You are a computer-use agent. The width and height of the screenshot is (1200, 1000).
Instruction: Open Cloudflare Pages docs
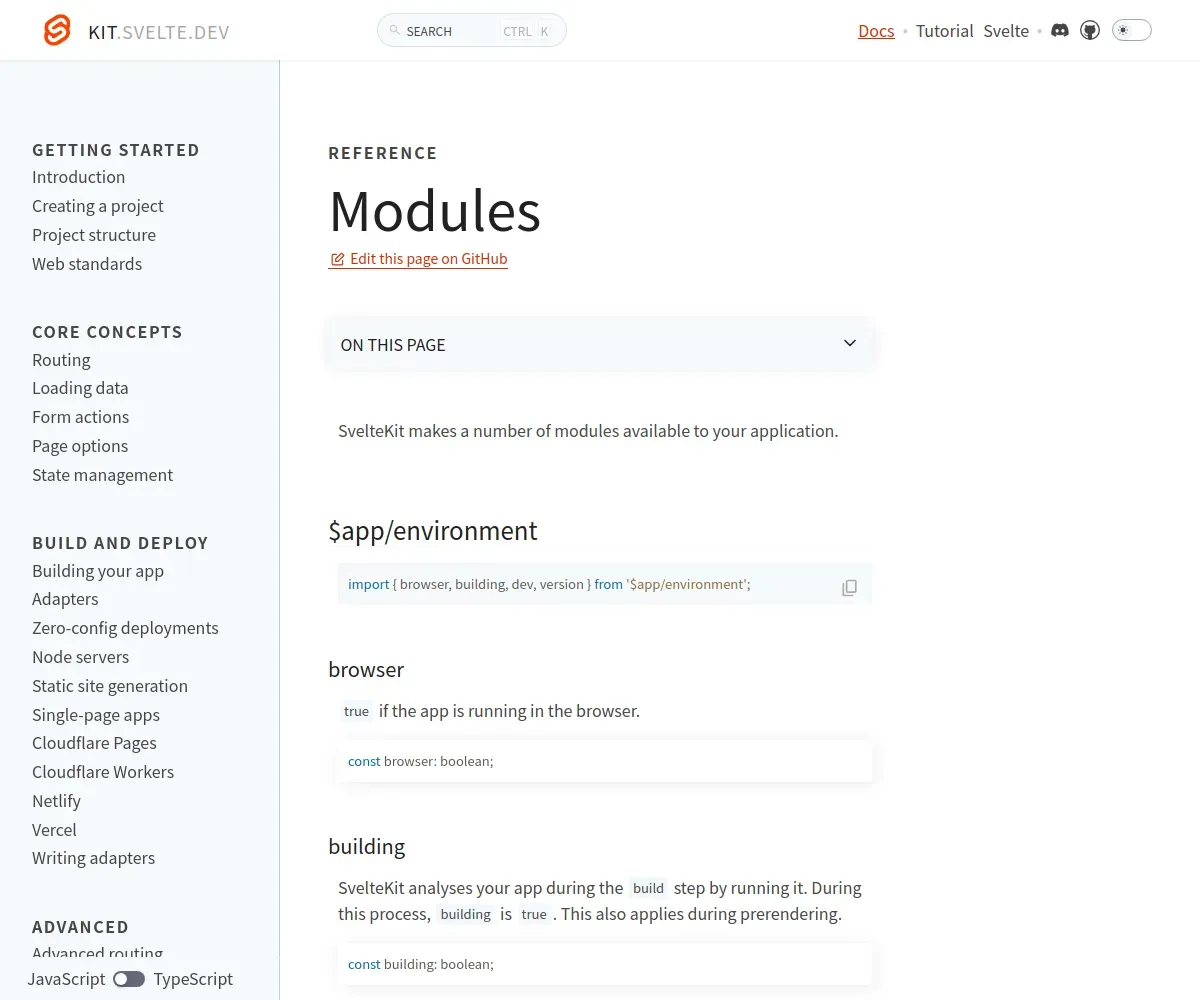(x=94, y=743)
